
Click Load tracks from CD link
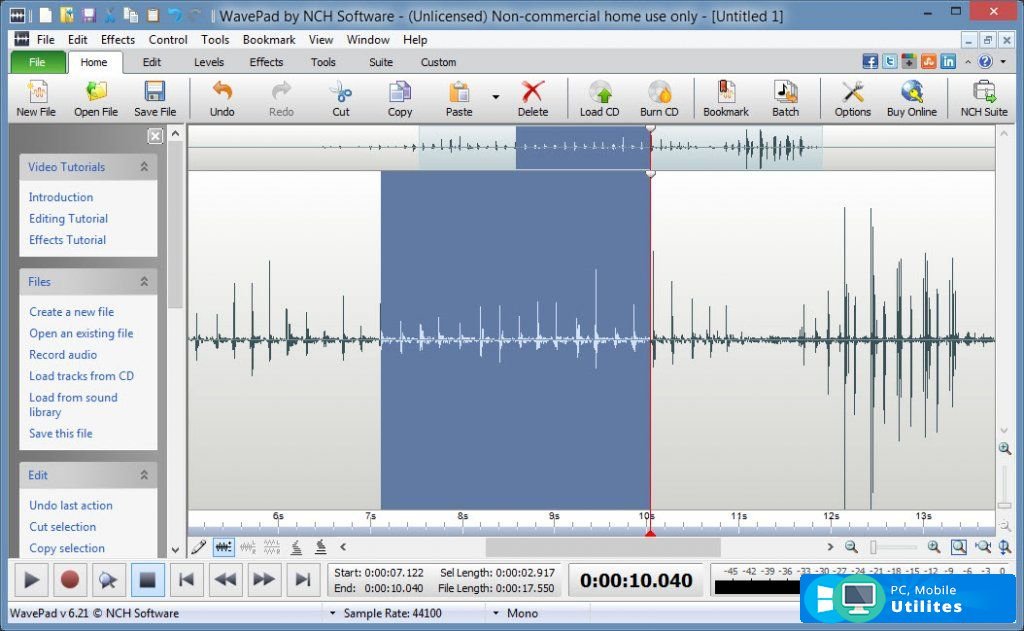coord(81,376)
